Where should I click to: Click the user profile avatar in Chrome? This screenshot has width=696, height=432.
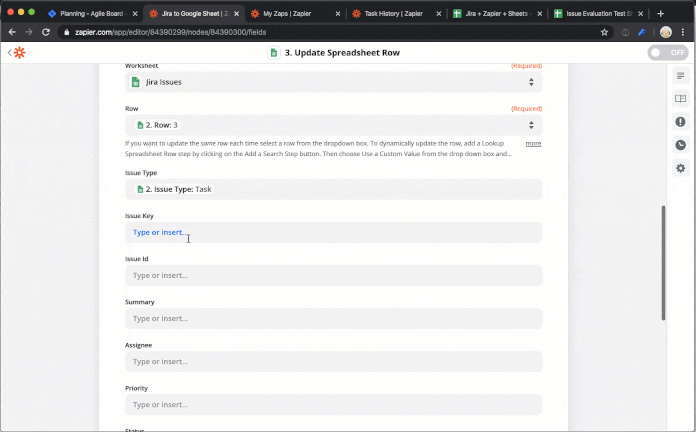[665, 32]
